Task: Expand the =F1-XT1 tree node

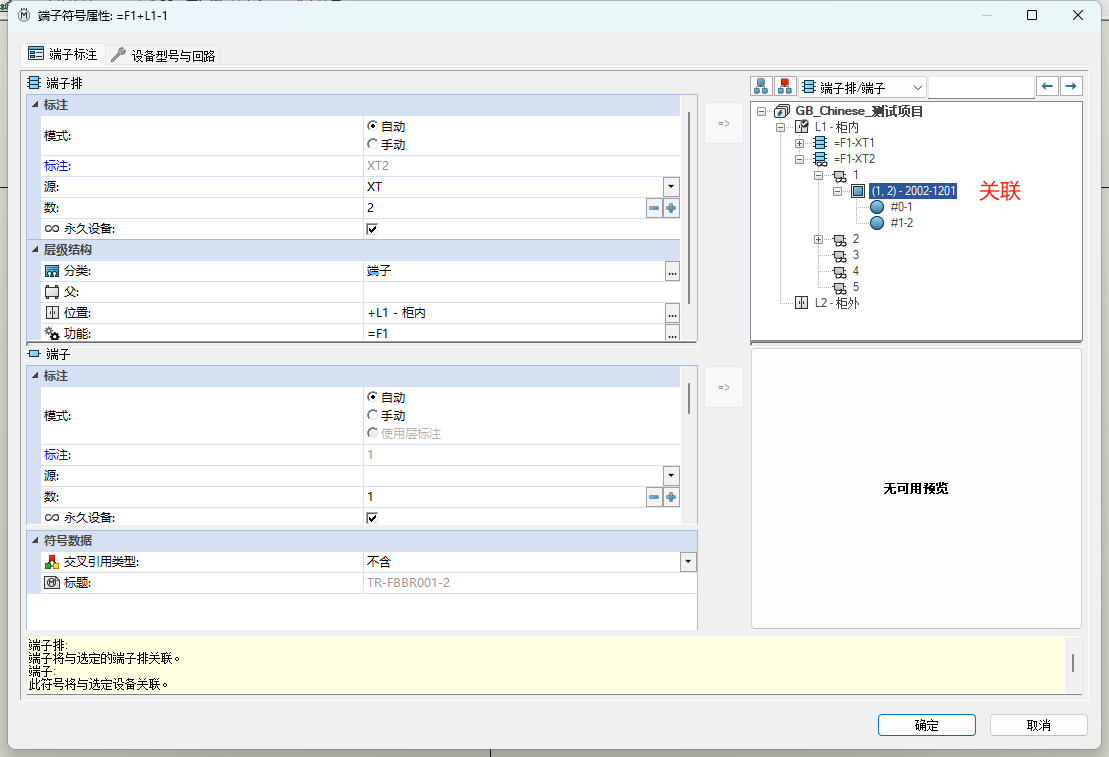Action: 798,142
